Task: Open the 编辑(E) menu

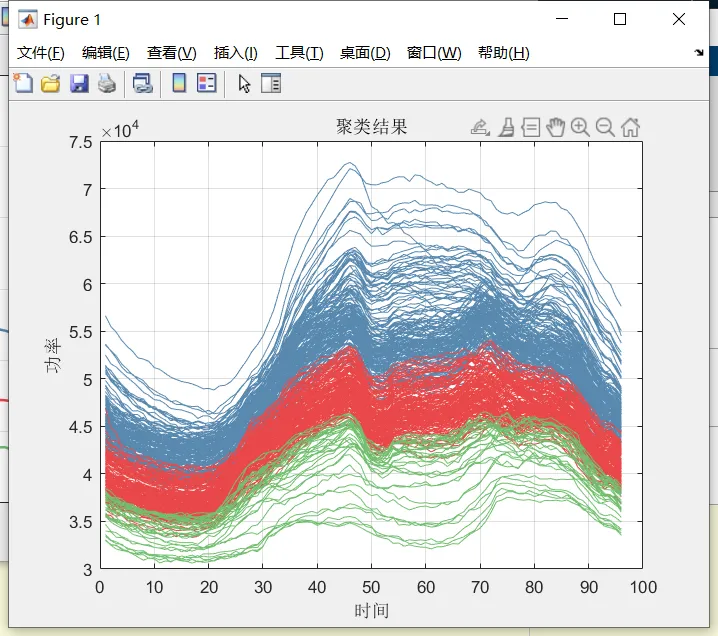Action: click(106, 53)
